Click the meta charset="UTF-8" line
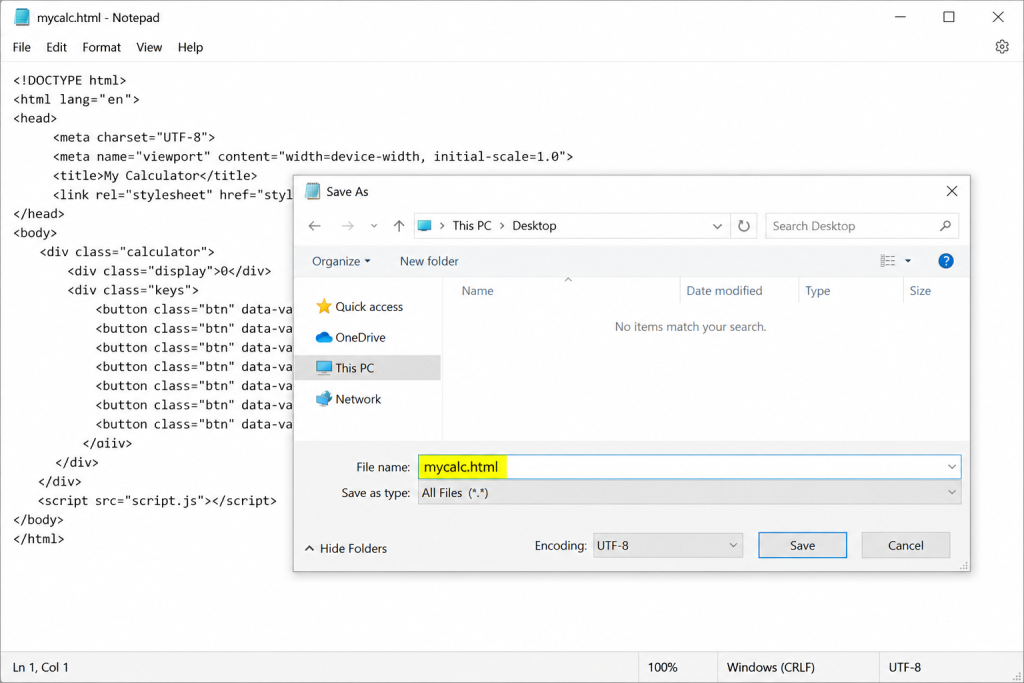Screen dimensions: 1024x683 (134, 137)
